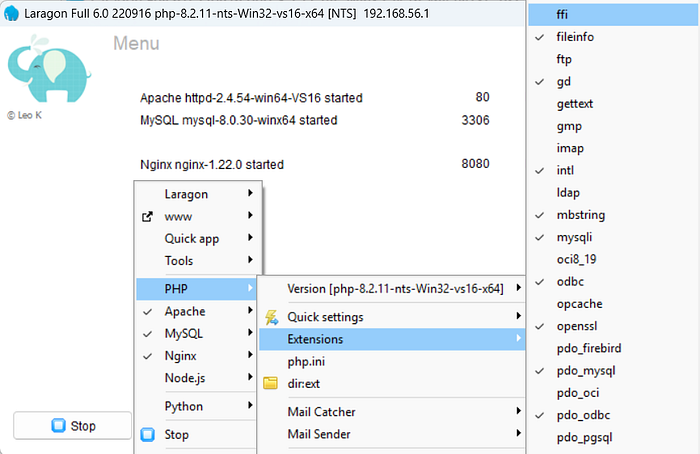Disable the gd extension
Screen dimensions: 700x454
click(x=613, y=82)
